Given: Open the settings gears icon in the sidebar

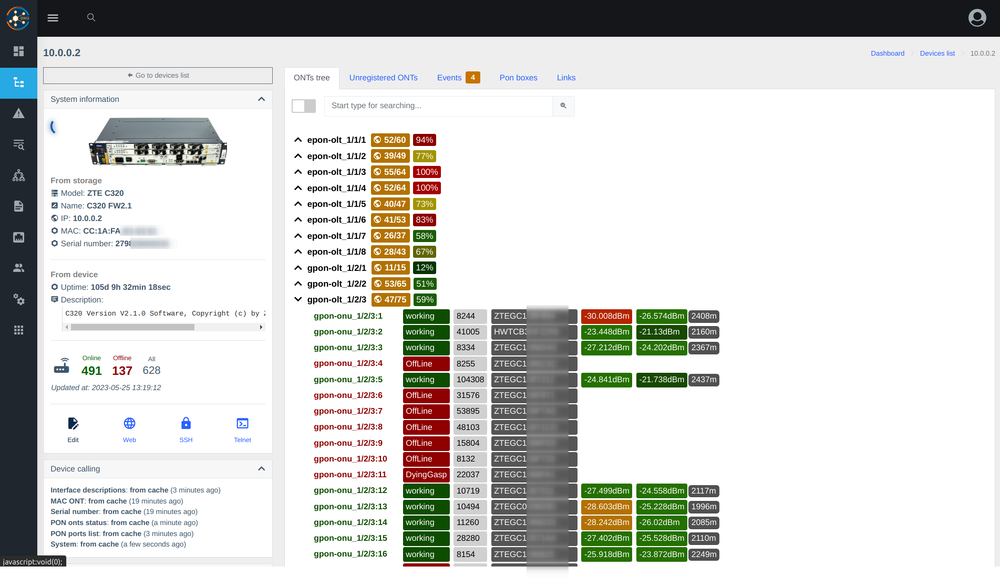Looking at the screenshot, I should pyautogui.click(x=18, y=299).
